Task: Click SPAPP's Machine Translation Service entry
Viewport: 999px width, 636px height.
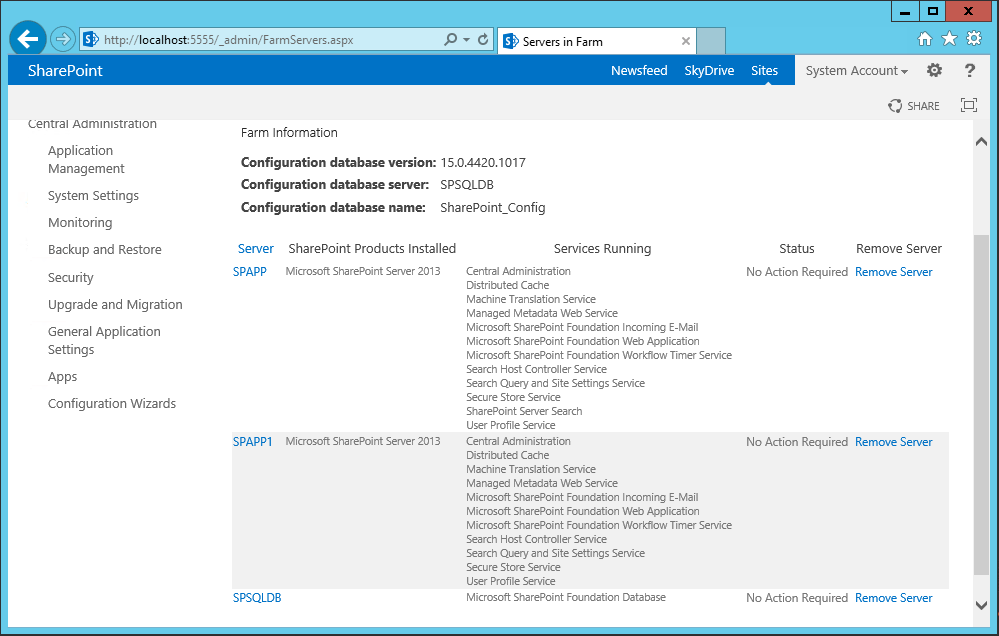Action: pyautogui.click(x=531, y=300)
